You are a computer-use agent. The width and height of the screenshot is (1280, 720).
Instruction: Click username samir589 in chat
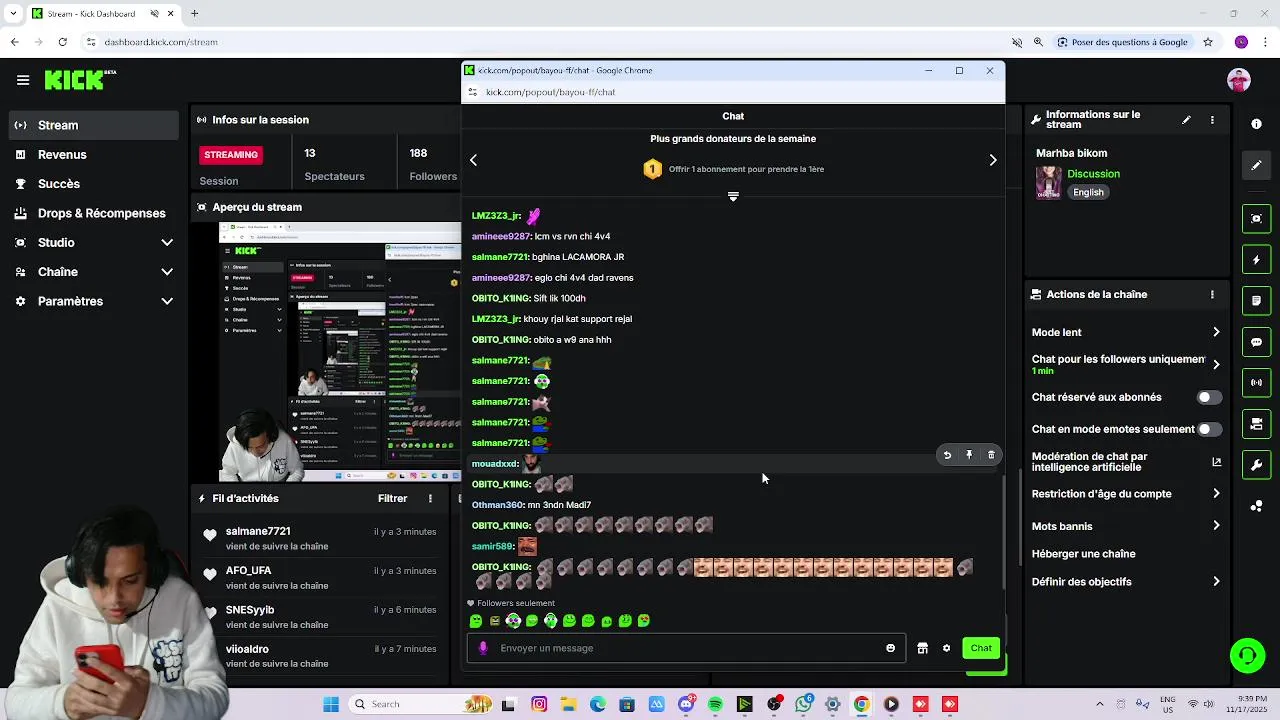pos(492,546)
